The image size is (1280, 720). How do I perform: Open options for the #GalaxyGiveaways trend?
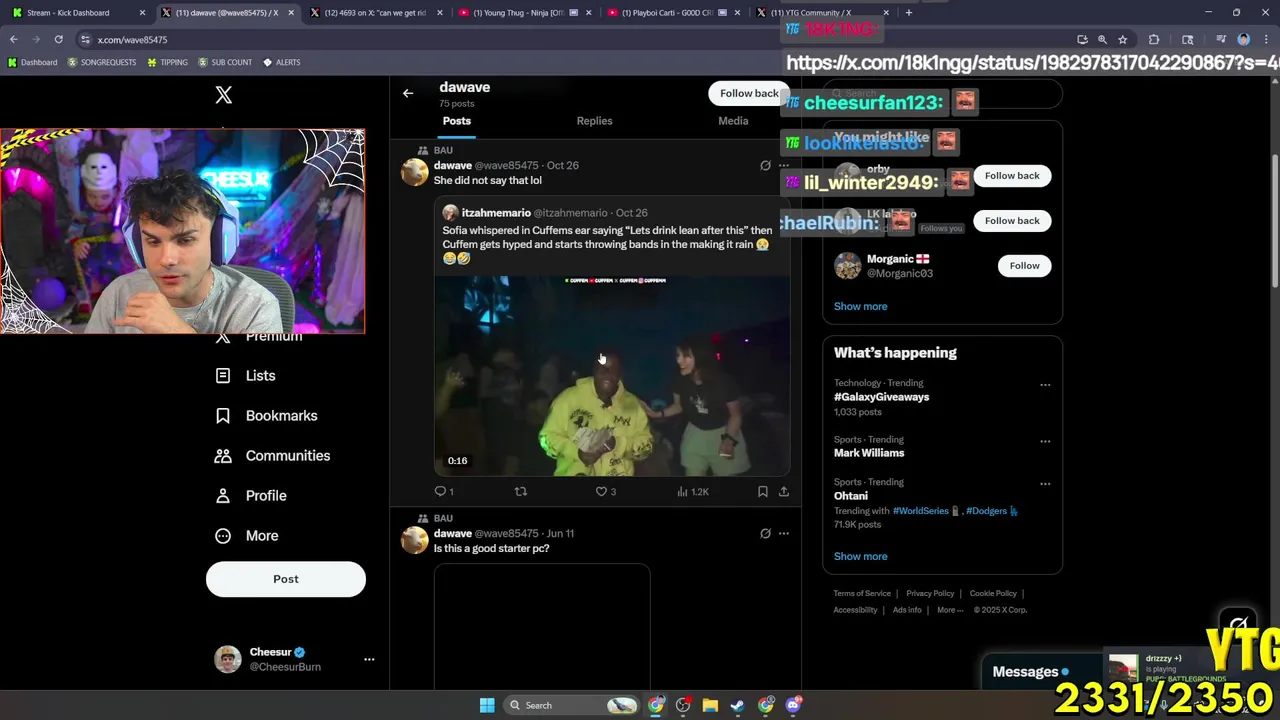[x=1045, y=385]
